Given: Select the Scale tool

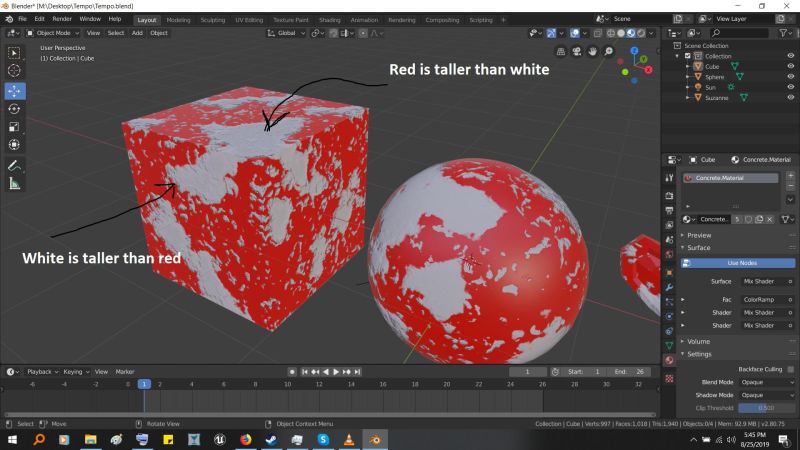Looking at the screenshot, I should click(x=14, y=127).
